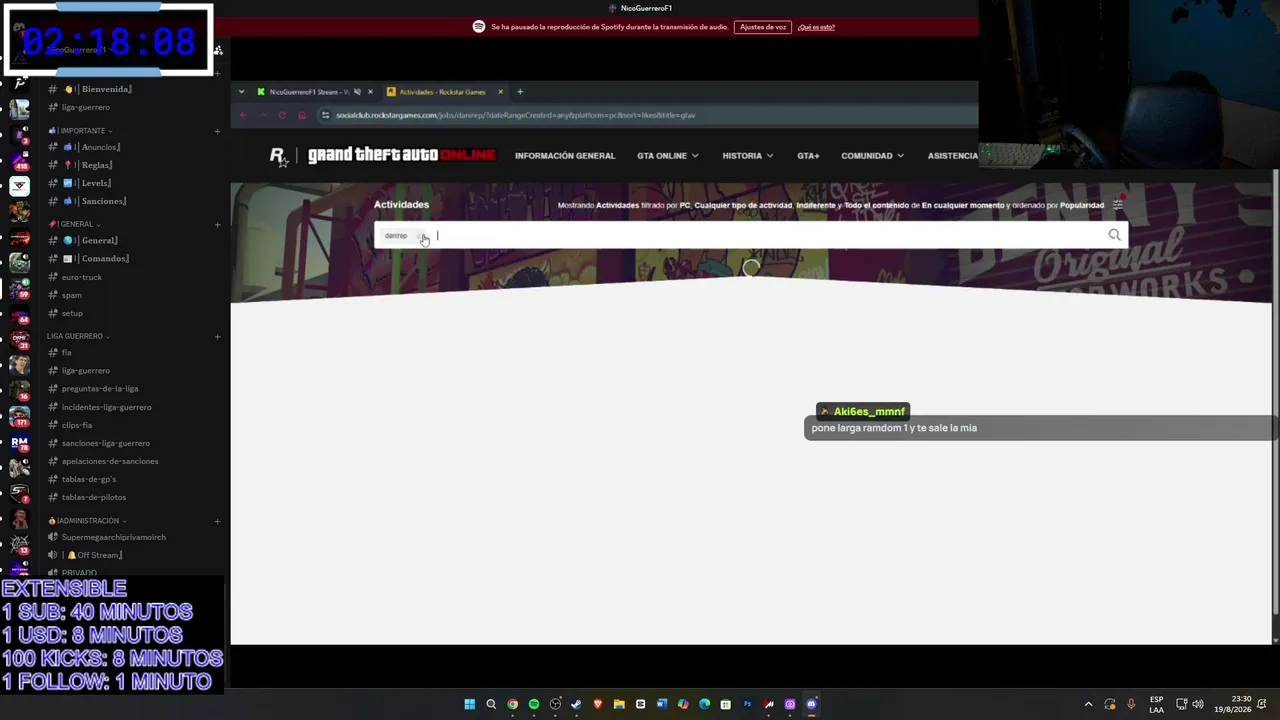Open the Asistencia menu item

tap(953, 156)
